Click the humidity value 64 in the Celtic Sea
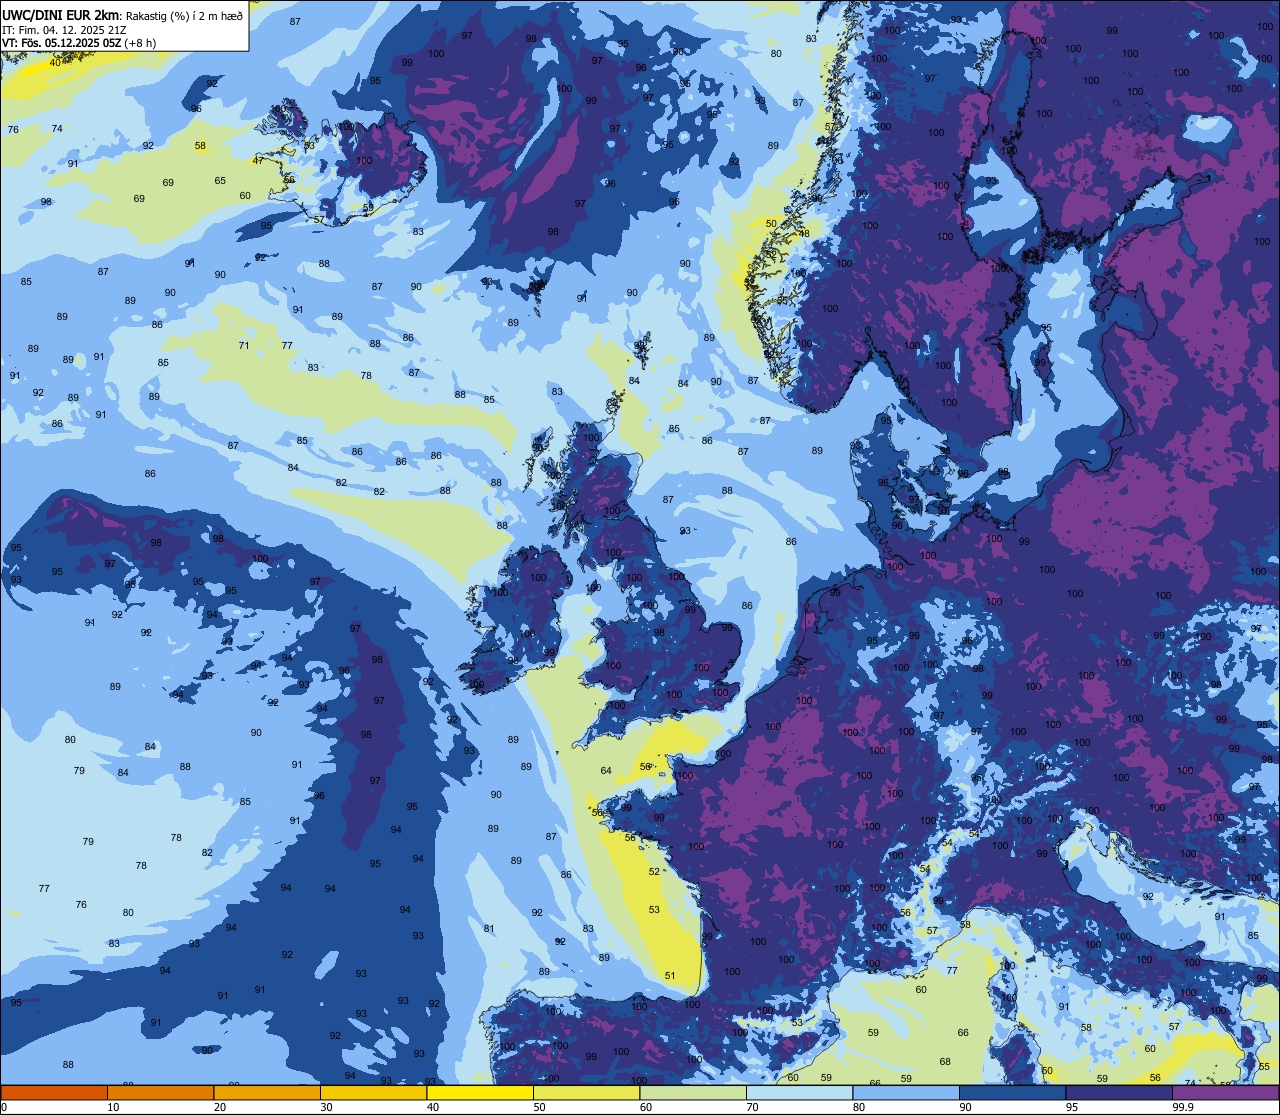Screen dimensions: 1280x1115 tap(606, 770)
